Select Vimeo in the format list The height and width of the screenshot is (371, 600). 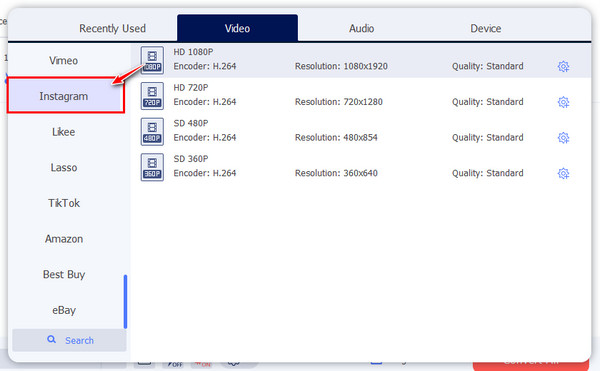(64, 60)
